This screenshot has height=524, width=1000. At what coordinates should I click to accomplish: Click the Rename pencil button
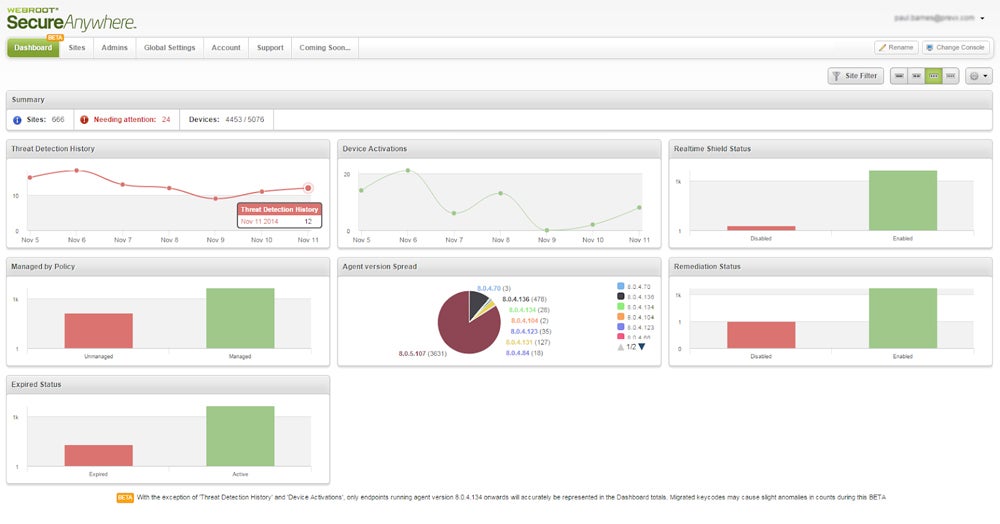(895, 47)
